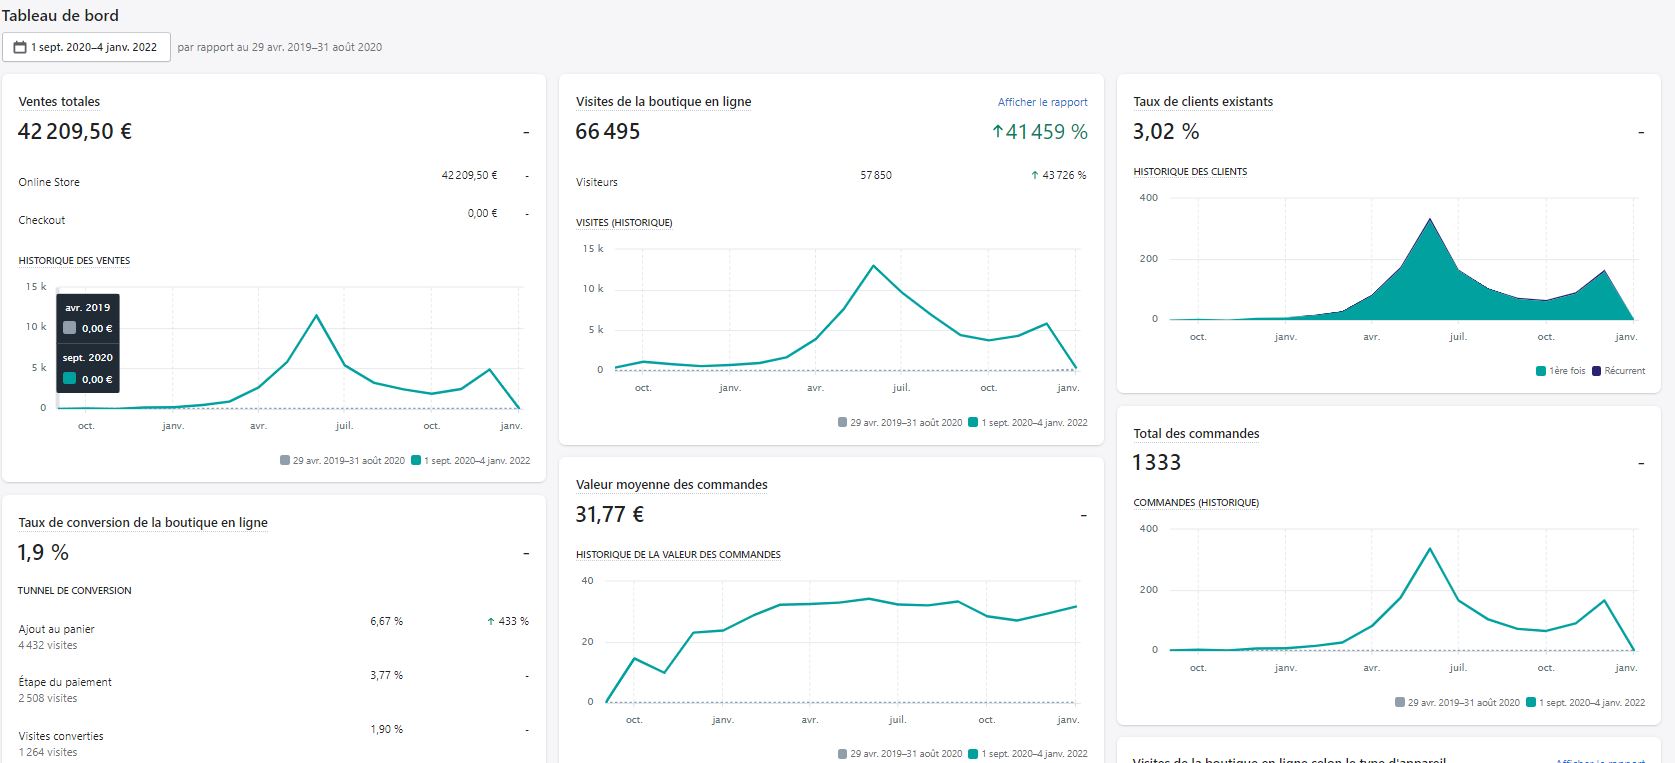Open the 1 sept. 2020–4 janv. 2022 date picker

pyautogui.click(x=86, y=47)
